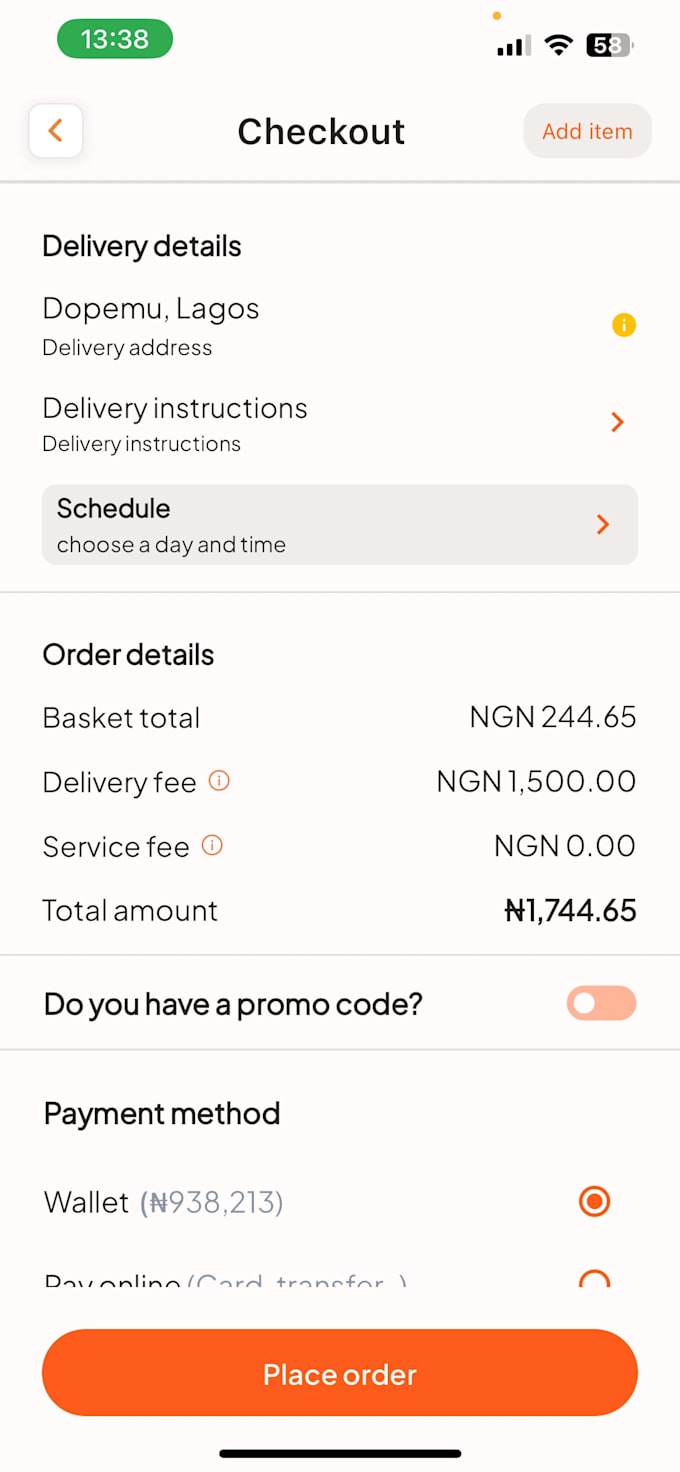Open the Delivery instructions row
Viewport: 680px width, 1472px height.
[340, 424]
